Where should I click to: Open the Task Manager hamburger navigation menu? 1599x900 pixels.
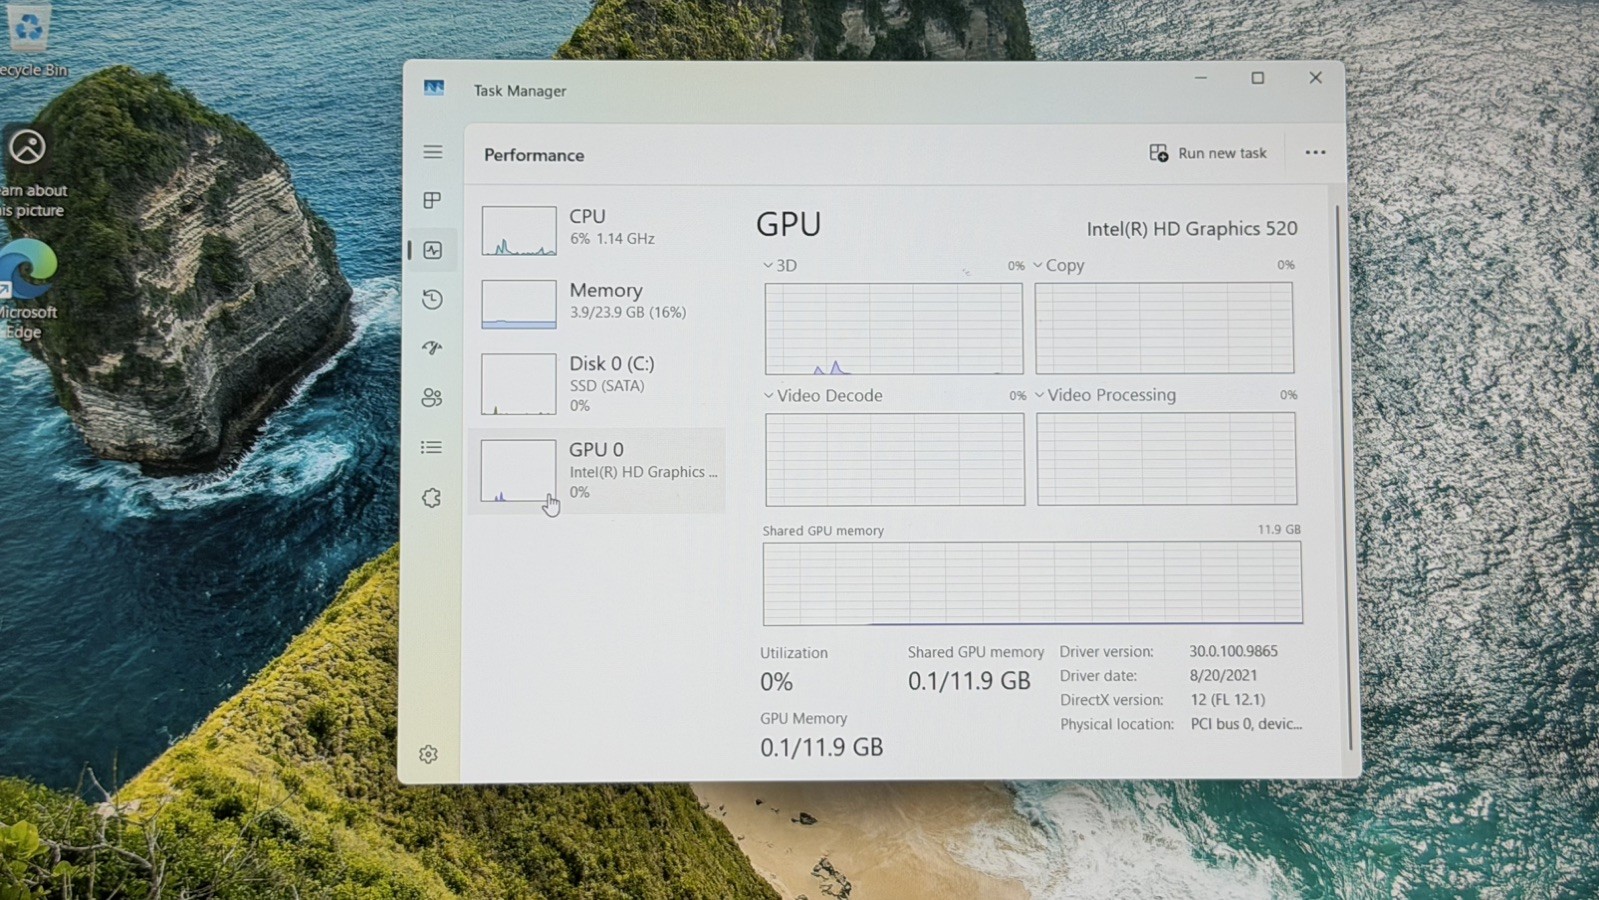[x=432, y=152]
